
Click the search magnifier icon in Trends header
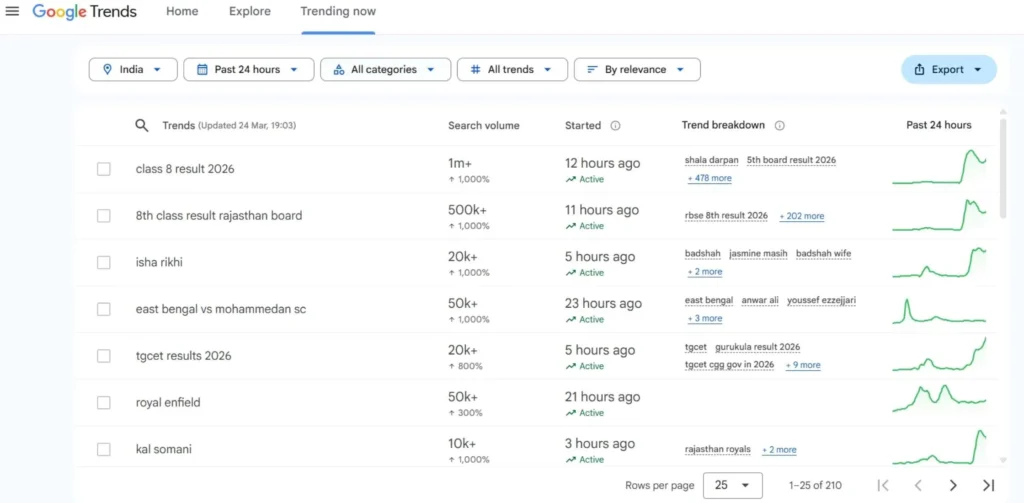click(x=142, y=125)
